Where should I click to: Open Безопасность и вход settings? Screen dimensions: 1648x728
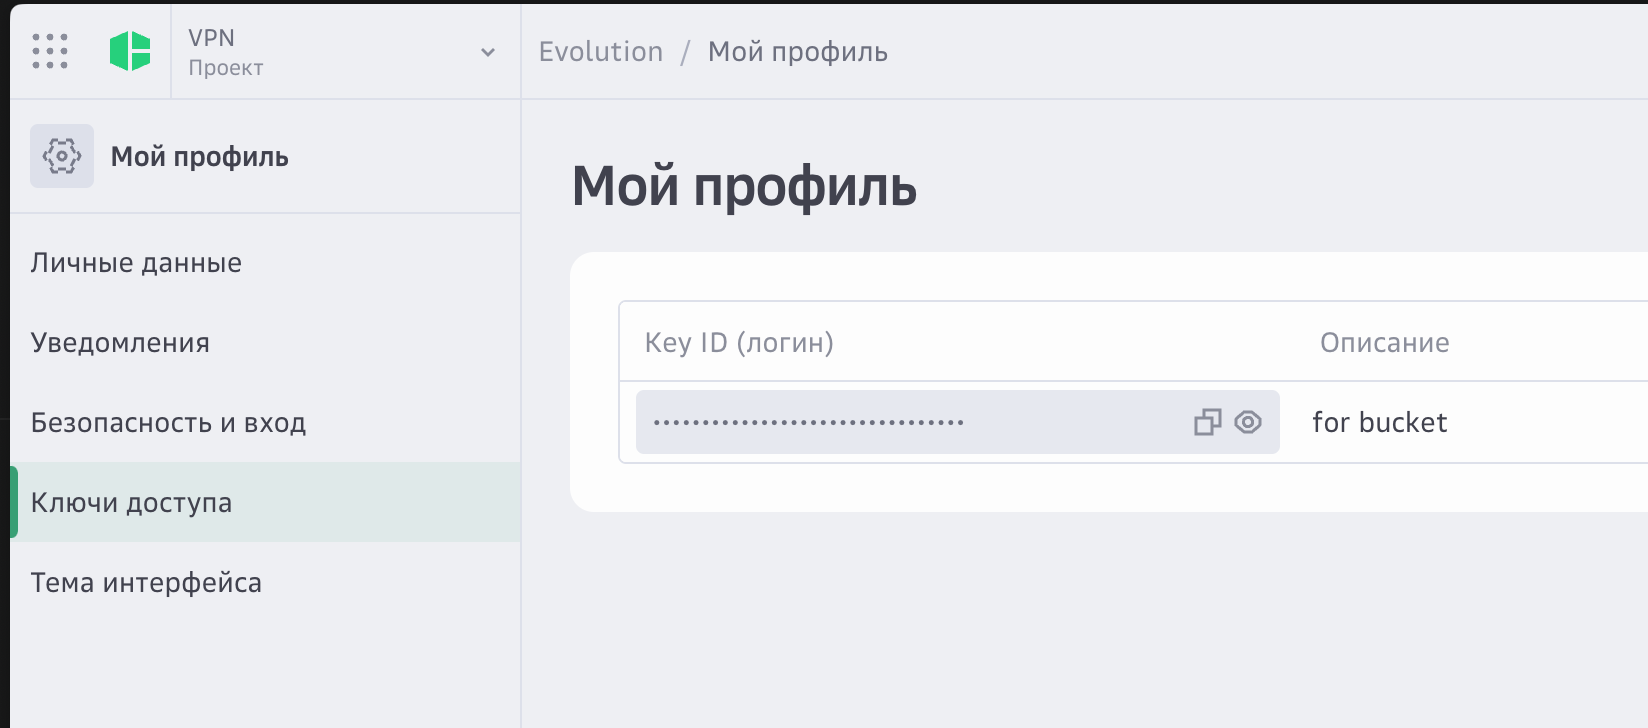[169, 422]
